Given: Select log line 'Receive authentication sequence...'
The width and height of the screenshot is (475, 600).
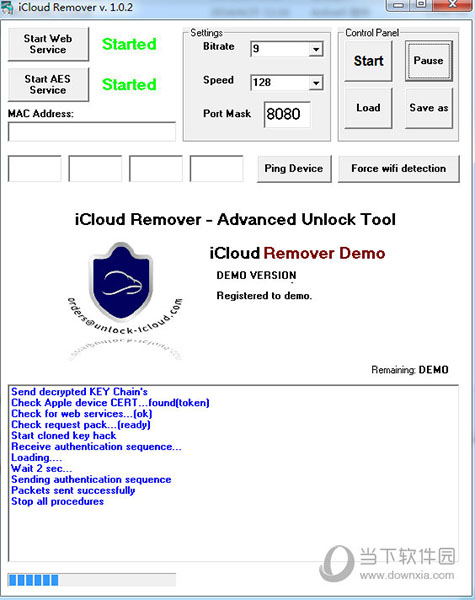Looking at the screenshot, I should click(96, 447).
